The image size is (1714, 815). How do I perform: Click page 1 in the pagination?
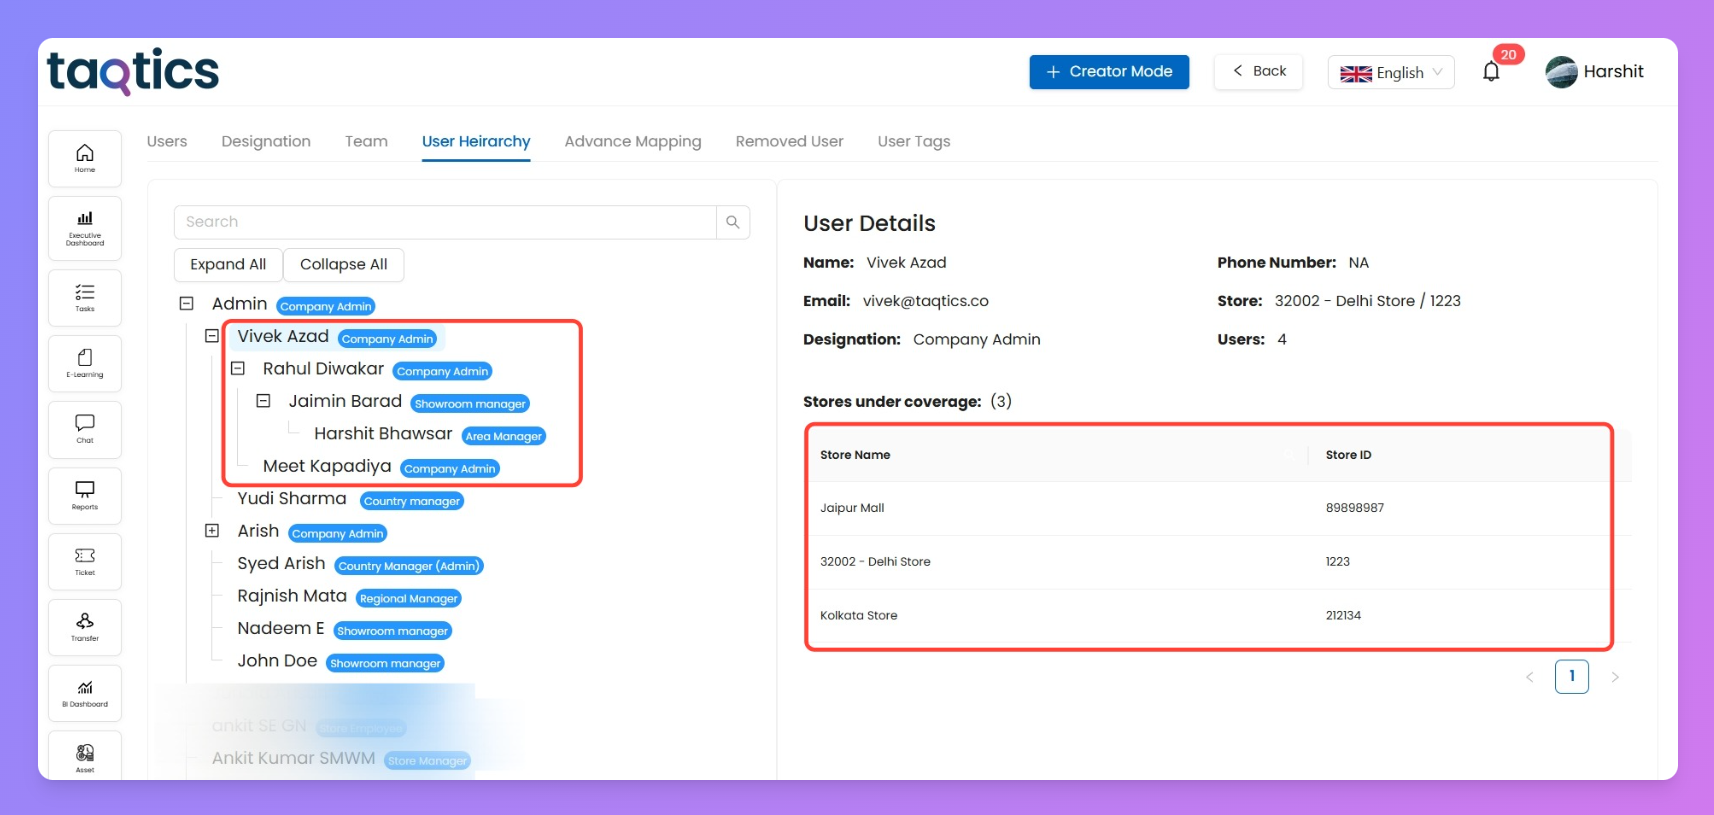(x=1571, y=677)
